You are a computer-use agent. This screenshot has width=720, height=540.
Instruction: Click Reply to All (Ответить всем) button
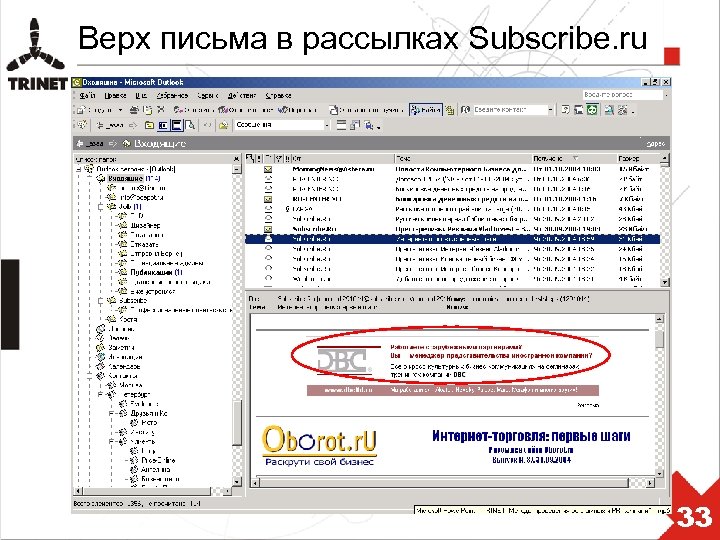point(246,110)
